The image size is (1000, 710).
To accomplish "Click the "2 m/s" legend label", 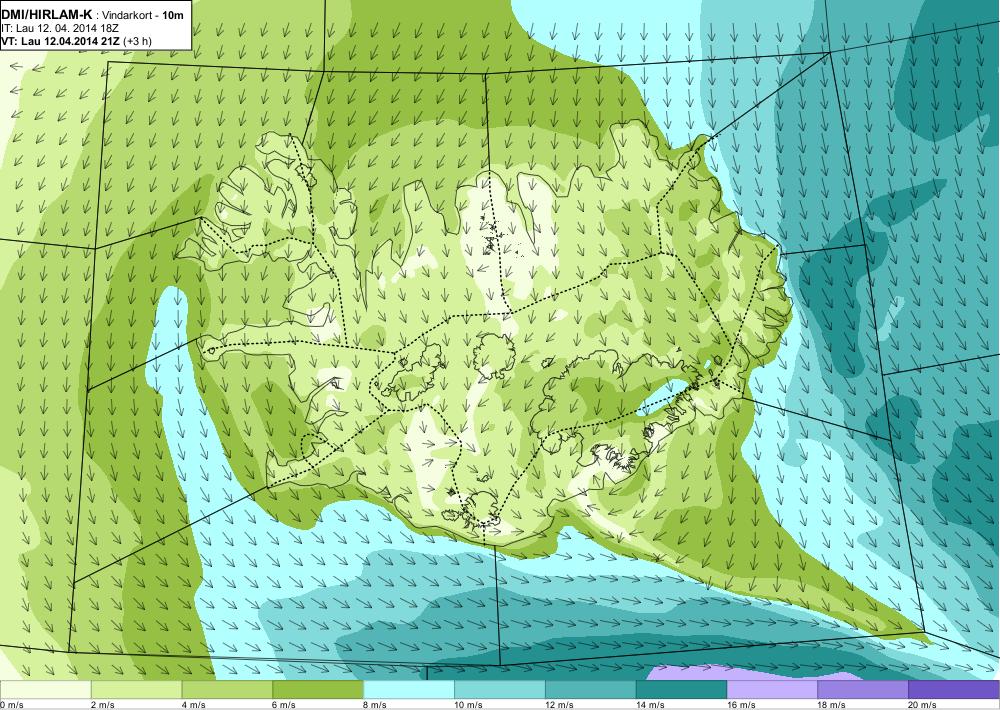I will (x=103, y=705).
